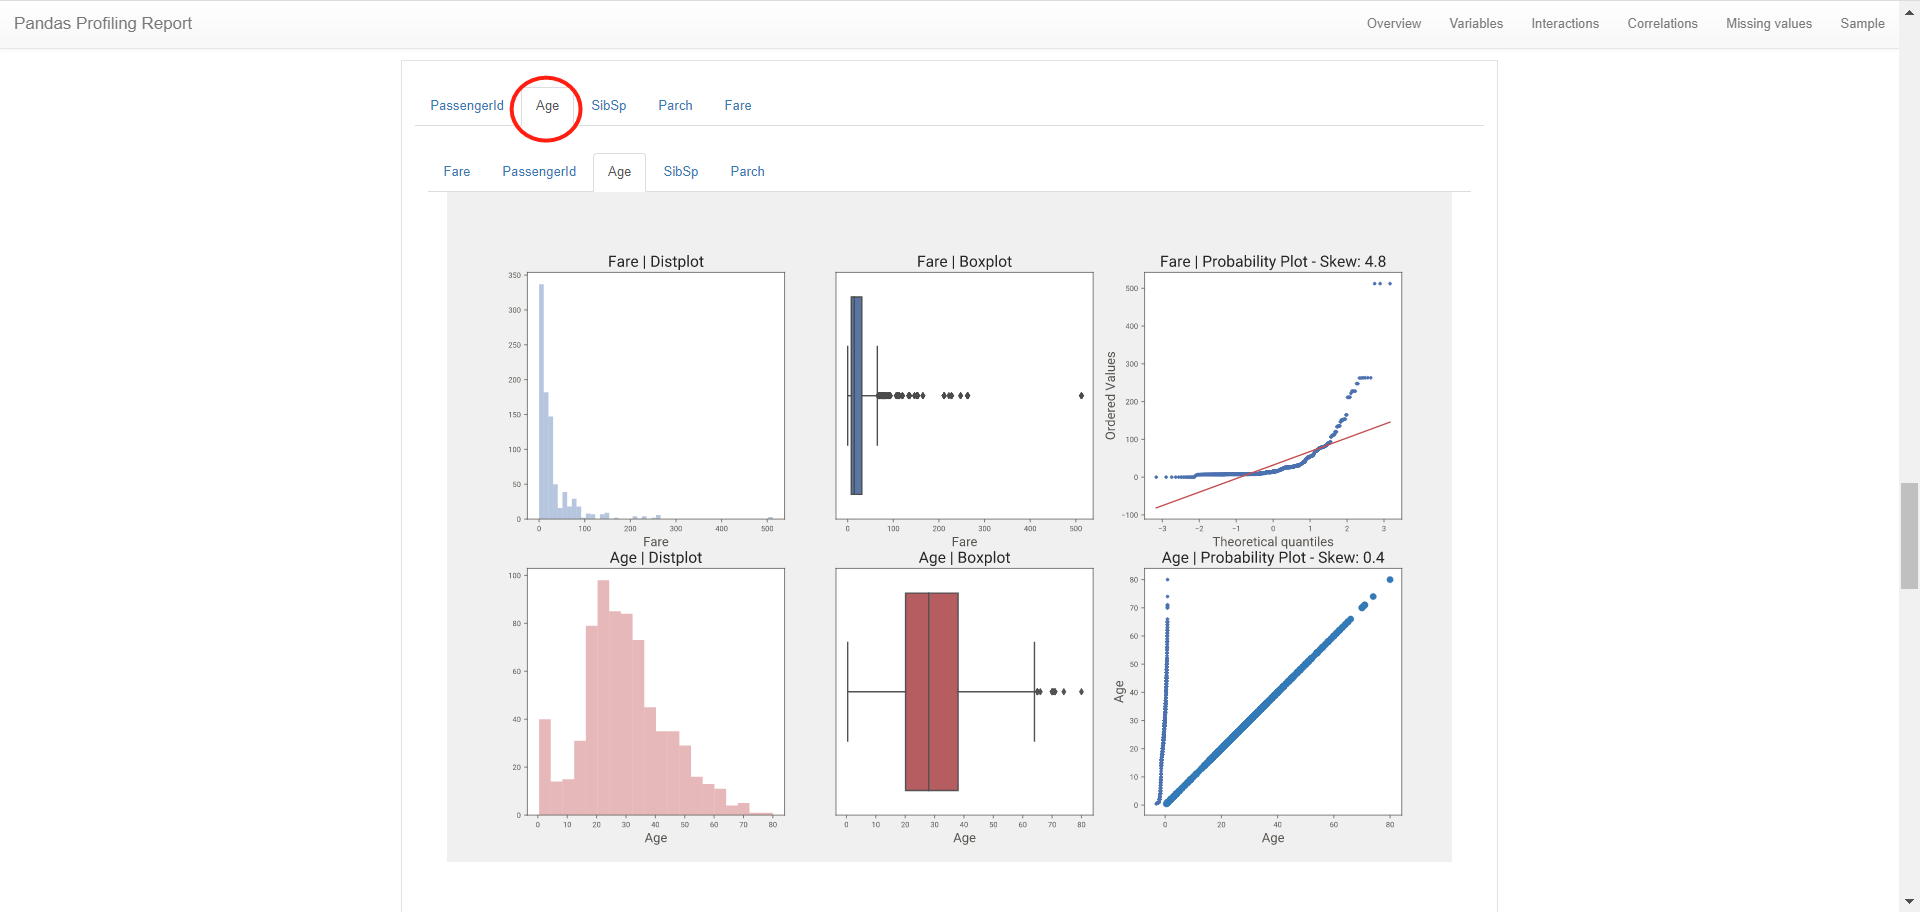1920x912 pixels.
Task: Select the Age tab in top row
Action: click(x=547, y=105)
